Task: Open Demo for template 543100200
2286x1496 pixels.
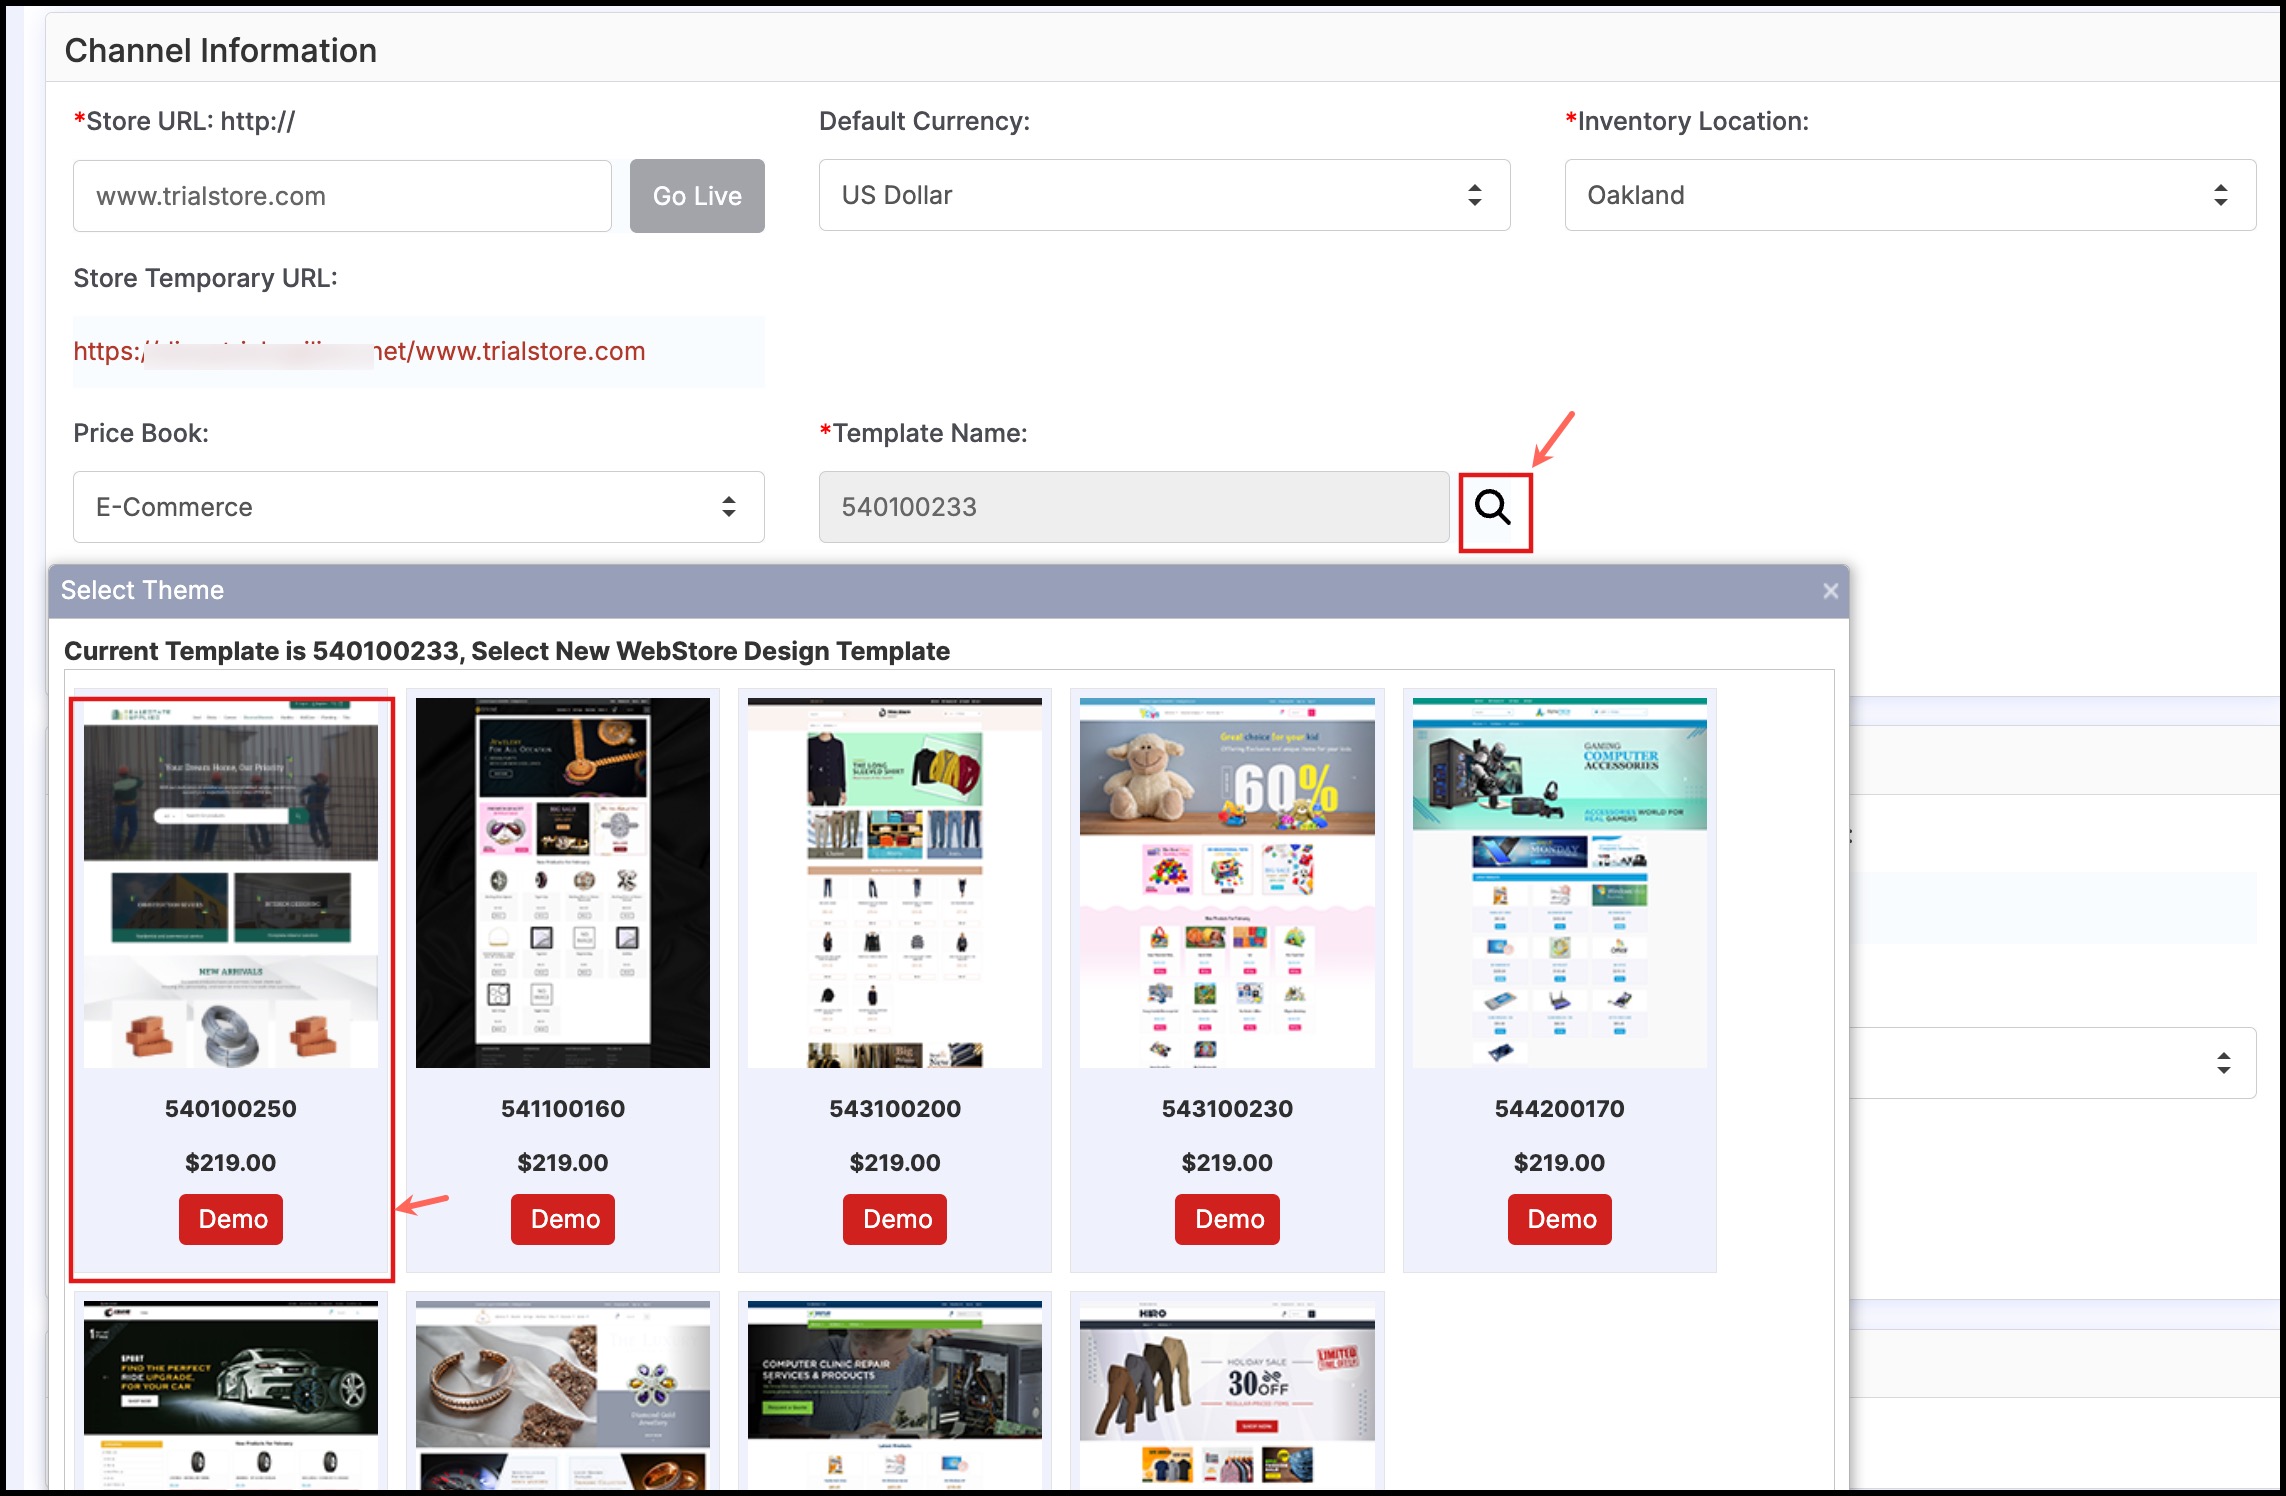Action: tap(895, 1219)
